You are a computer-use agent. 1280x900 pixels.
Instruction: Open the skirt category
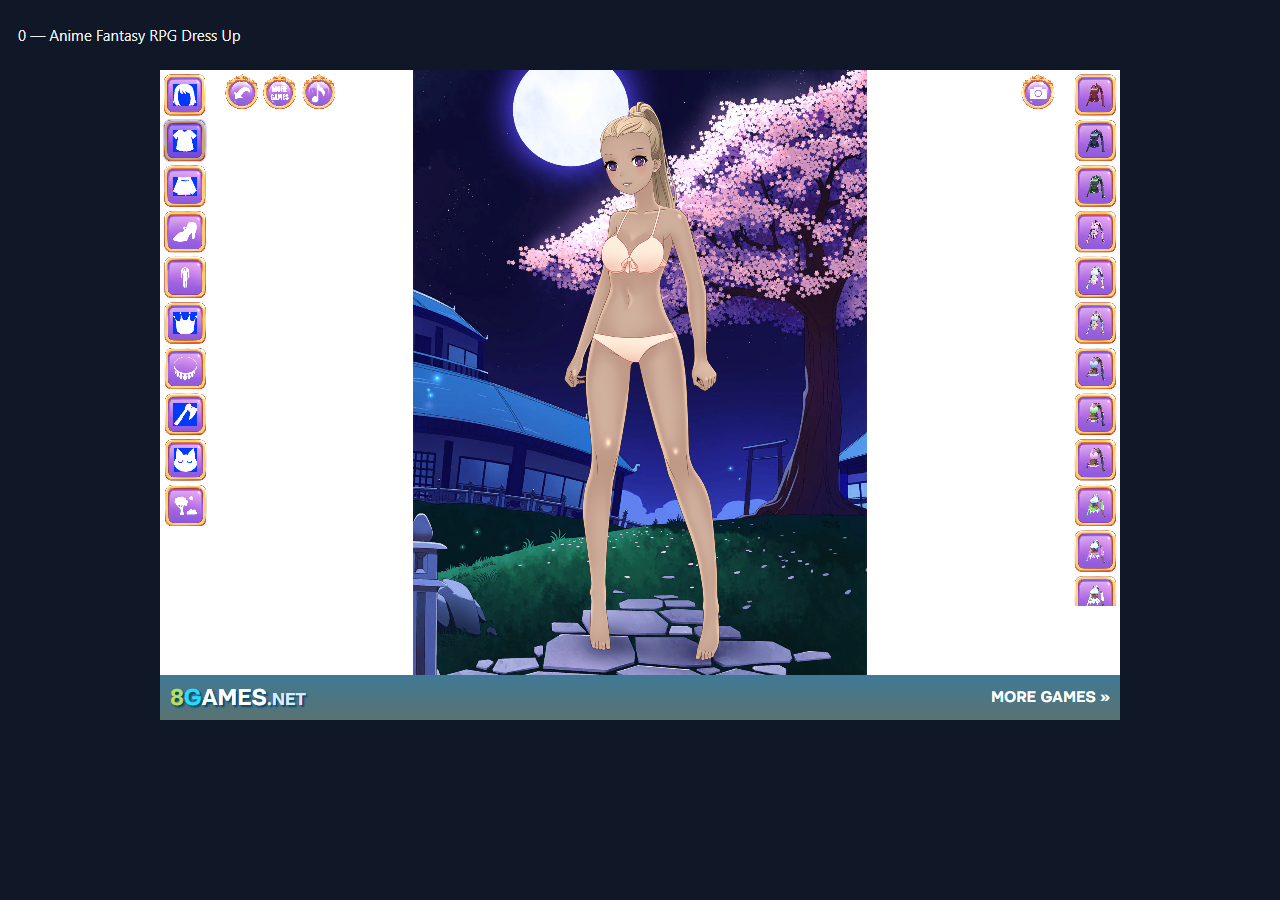tap(185, 187)
